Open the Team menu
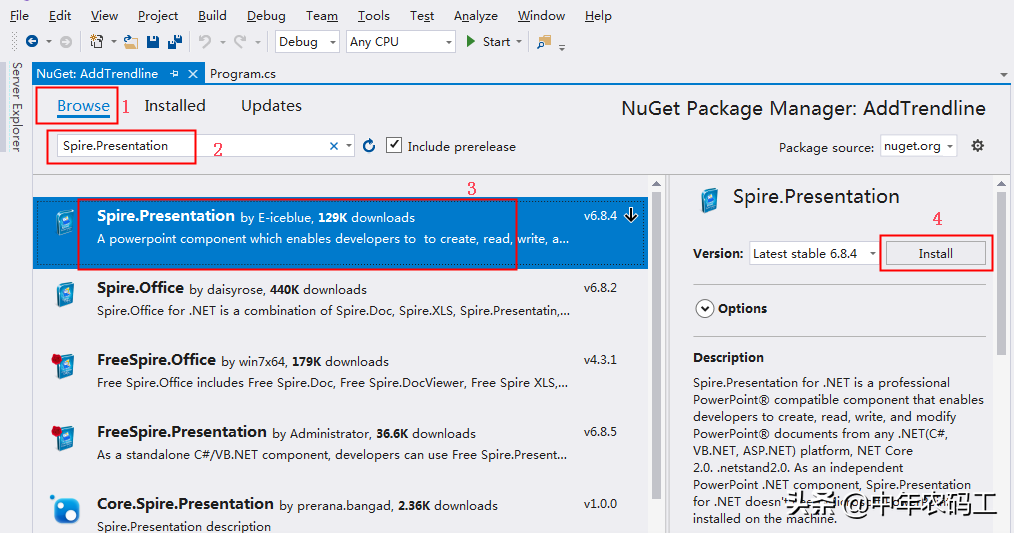 pos(321,16)
